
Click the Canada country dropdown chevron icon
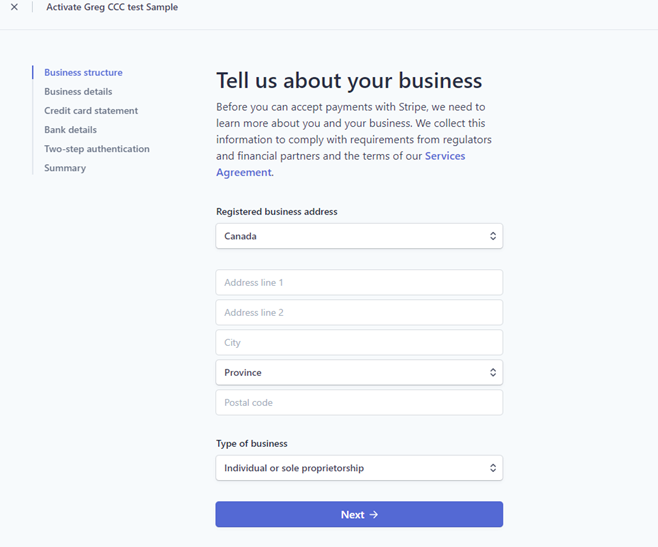point(492,236)
